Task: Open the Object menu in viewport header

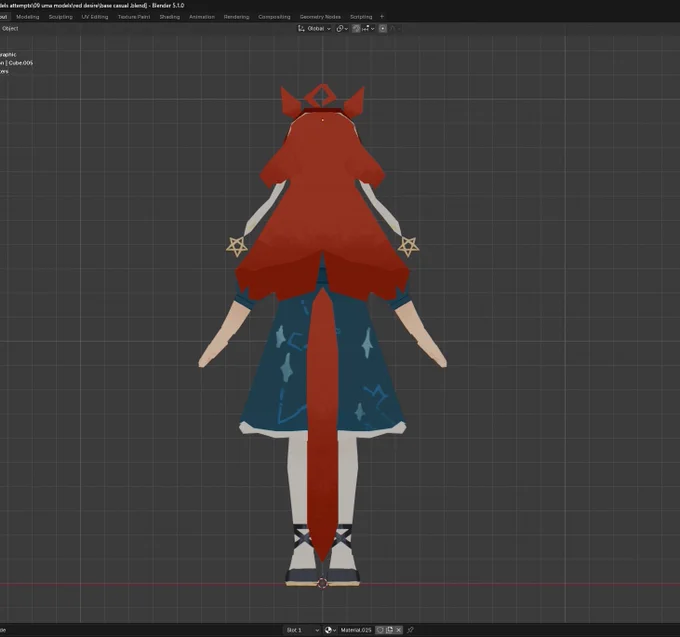Action: (x=10, y=29)
